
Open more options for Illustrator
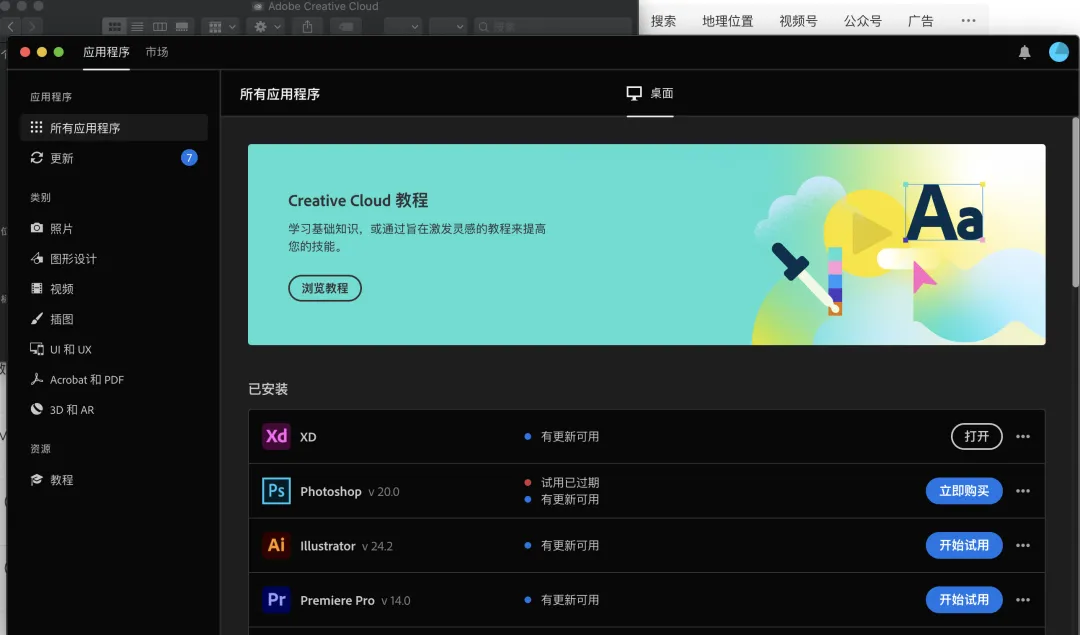pyautogui.click(x=1023, y=545)
